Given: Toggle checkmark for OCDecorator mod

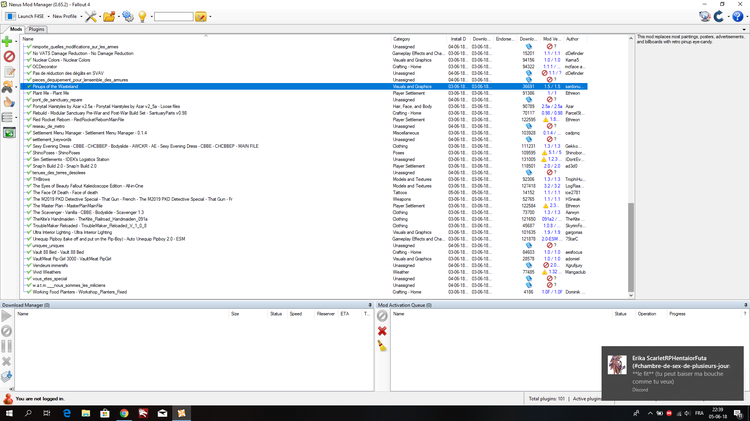Looking at the screenshot, I should (29, 67).
